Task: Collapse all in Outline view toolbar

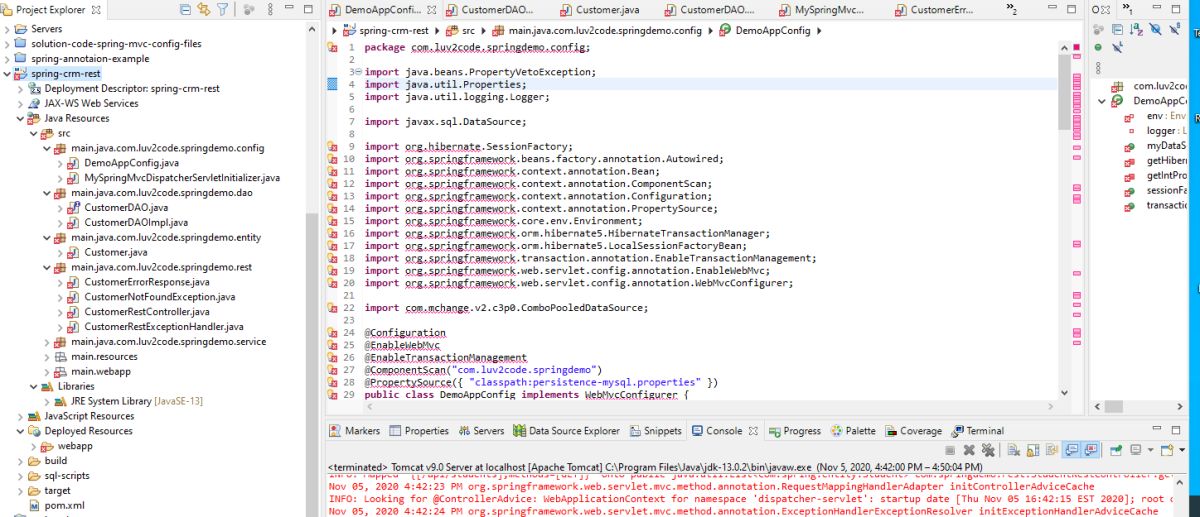Action: [1118, 29]
